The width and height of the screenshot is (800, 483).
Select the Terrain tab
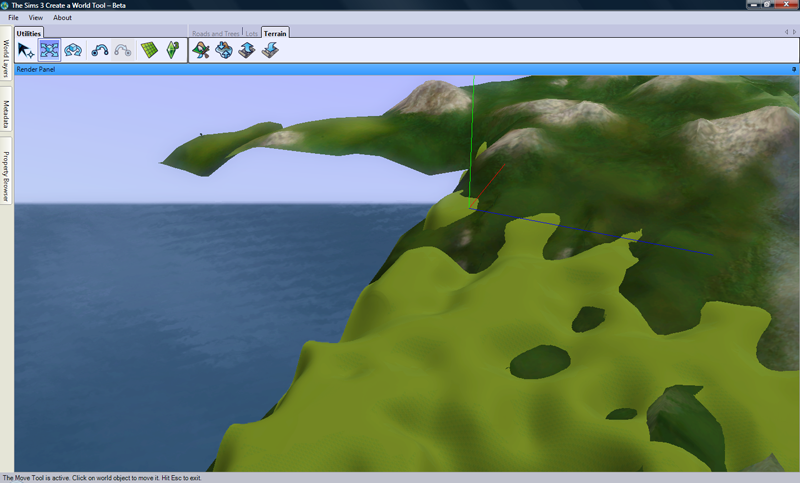click(275, 33)
